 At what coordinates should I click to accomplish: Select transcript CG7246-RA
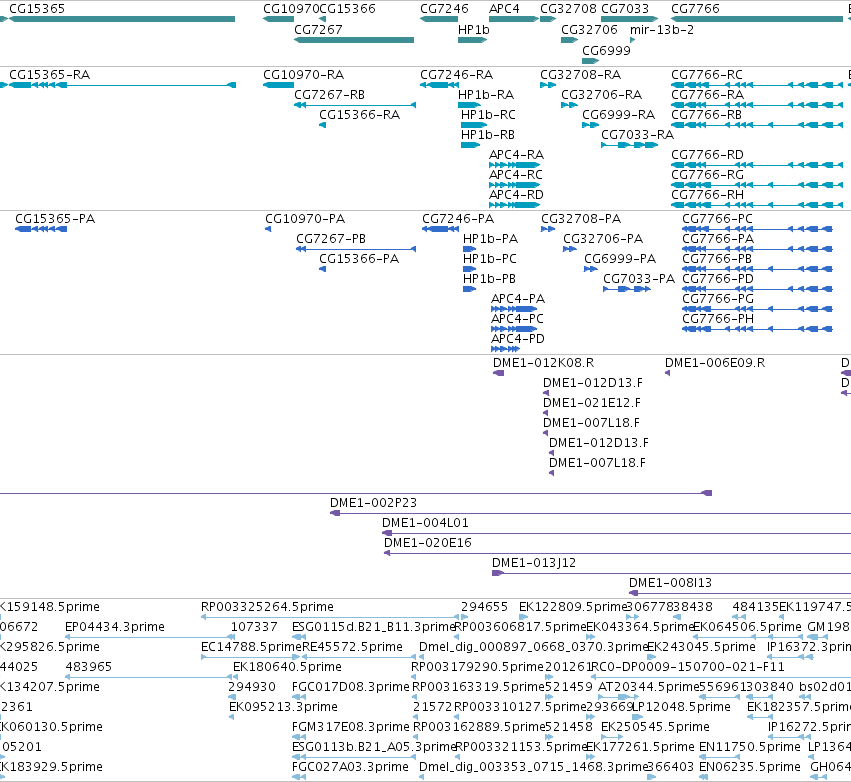[x=440, y=85]
